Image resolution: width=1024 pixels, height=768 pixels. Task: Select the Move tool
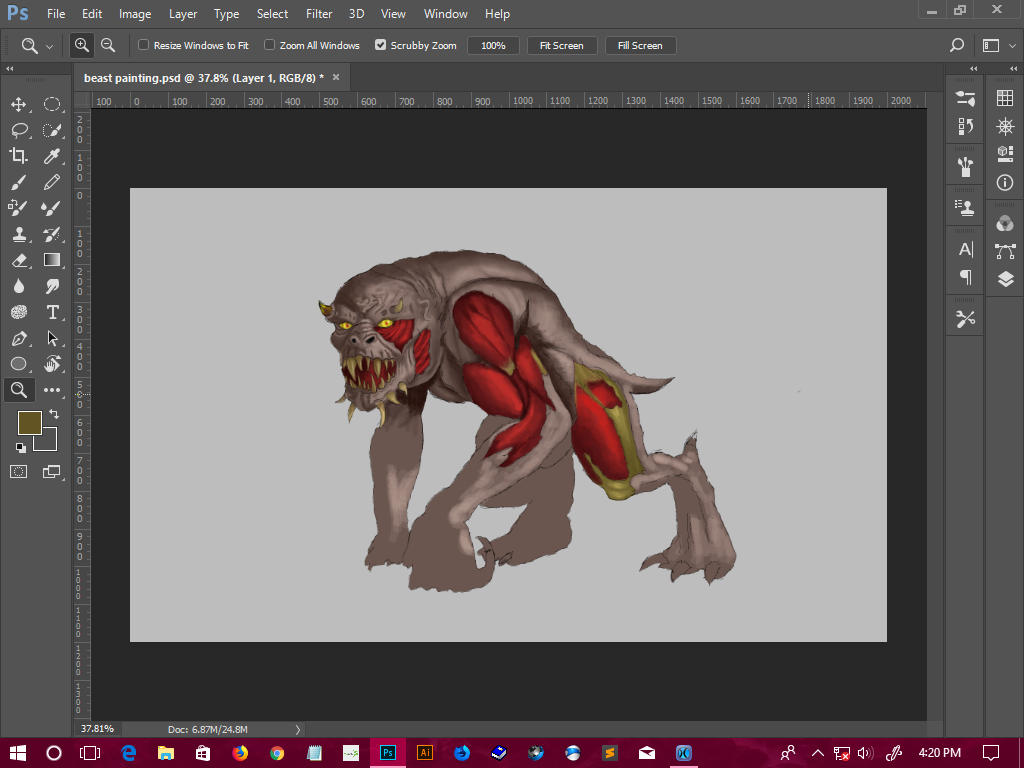[x=19, y=104]
